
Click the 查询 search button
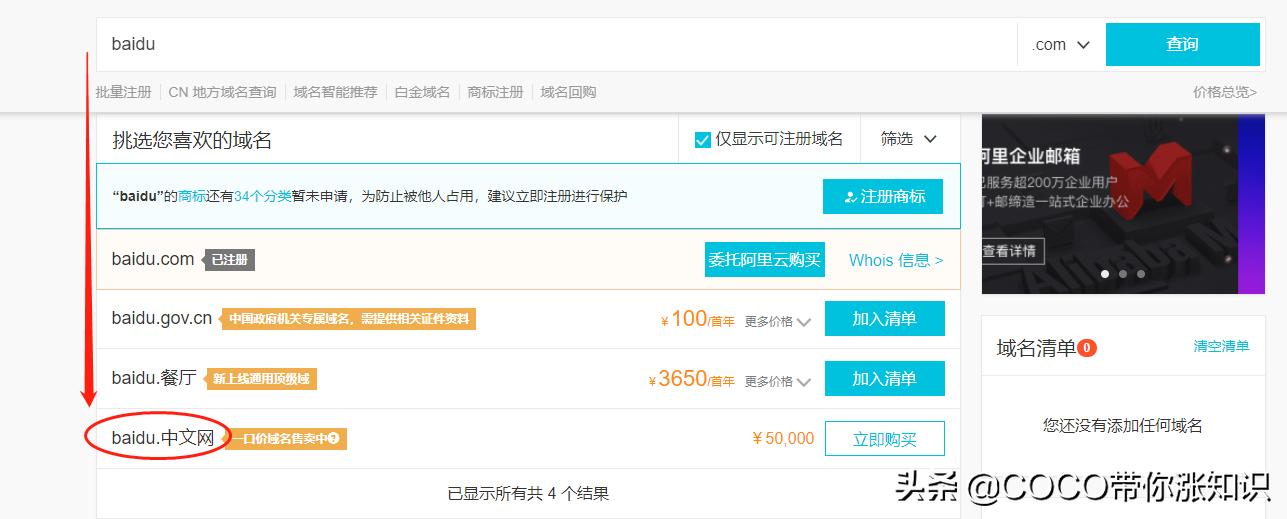click(x=1182, y=44)
